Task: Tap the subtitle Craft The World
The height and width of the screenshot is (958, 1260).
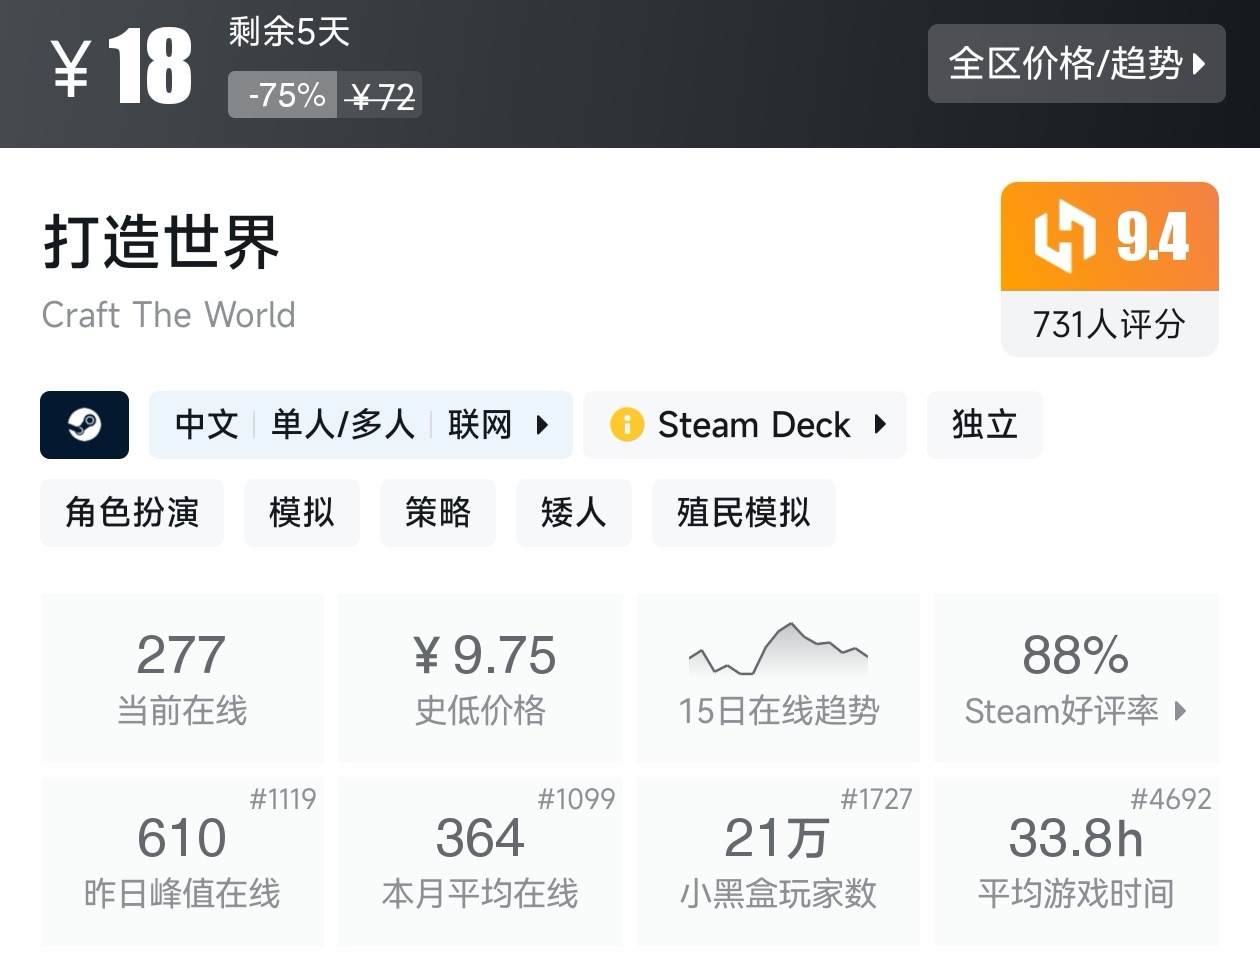Action: click(x=169, y=315)
